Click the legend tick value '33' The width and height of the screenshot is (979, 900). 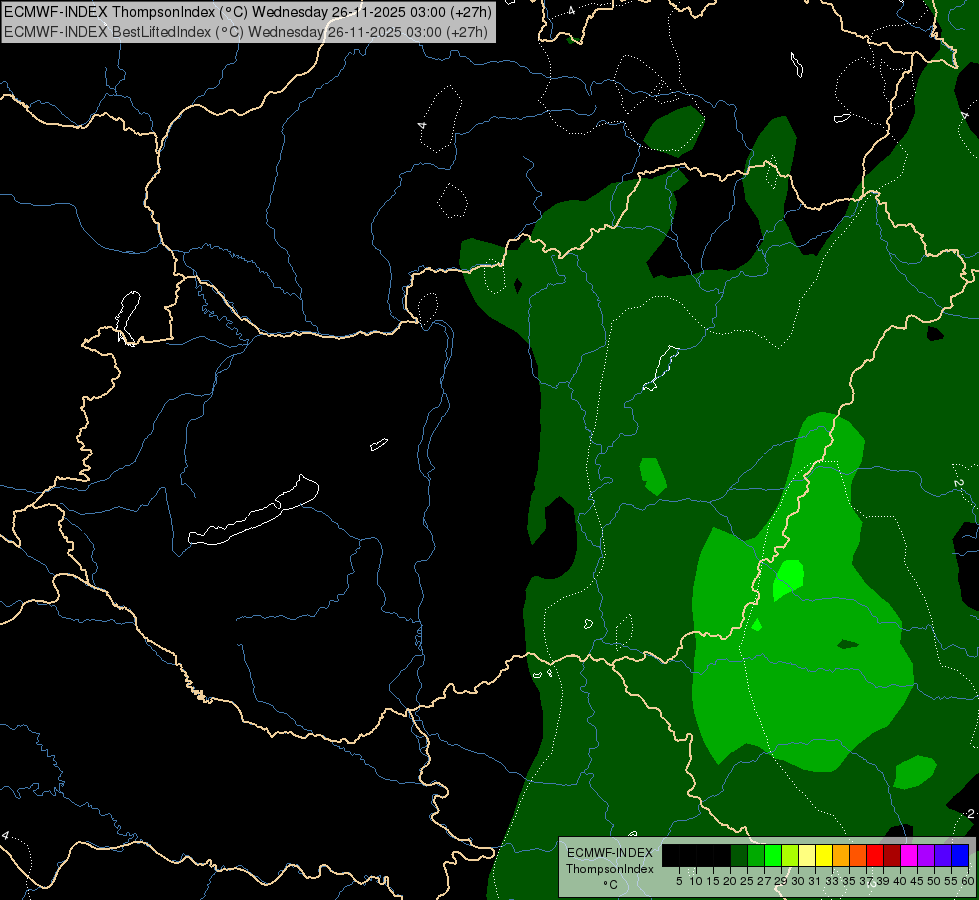(x=832, y=881)
